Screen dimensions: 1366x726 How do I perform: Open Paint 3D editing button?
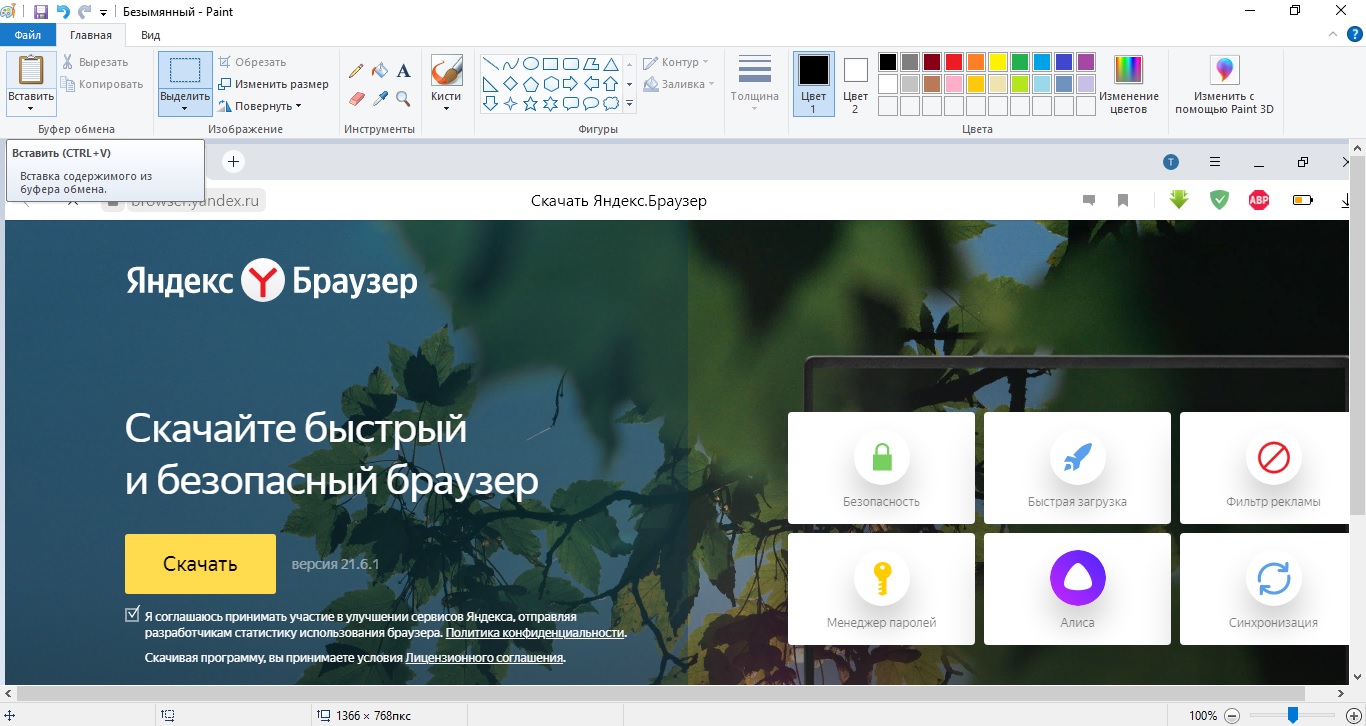pos(1224,71)
